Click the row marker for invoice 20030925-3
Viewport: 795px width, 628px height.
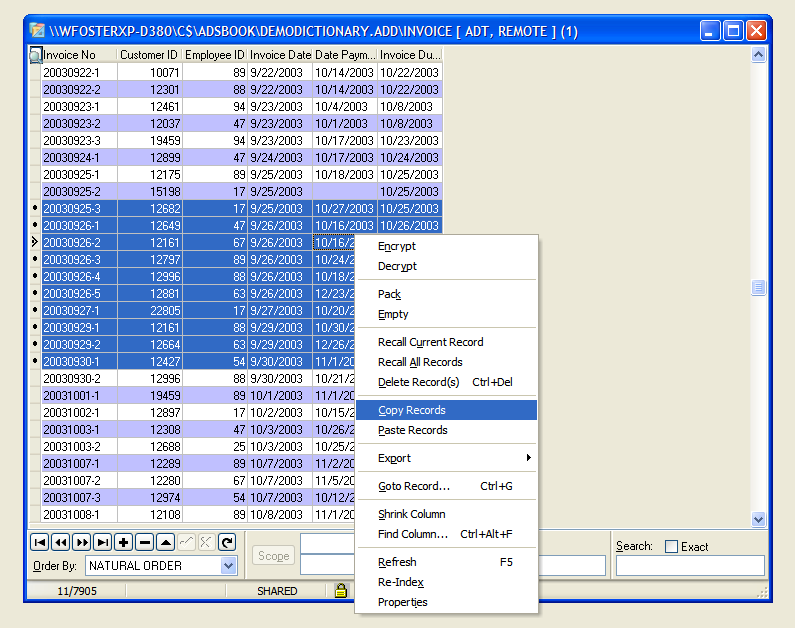click(x=35, y=208)
